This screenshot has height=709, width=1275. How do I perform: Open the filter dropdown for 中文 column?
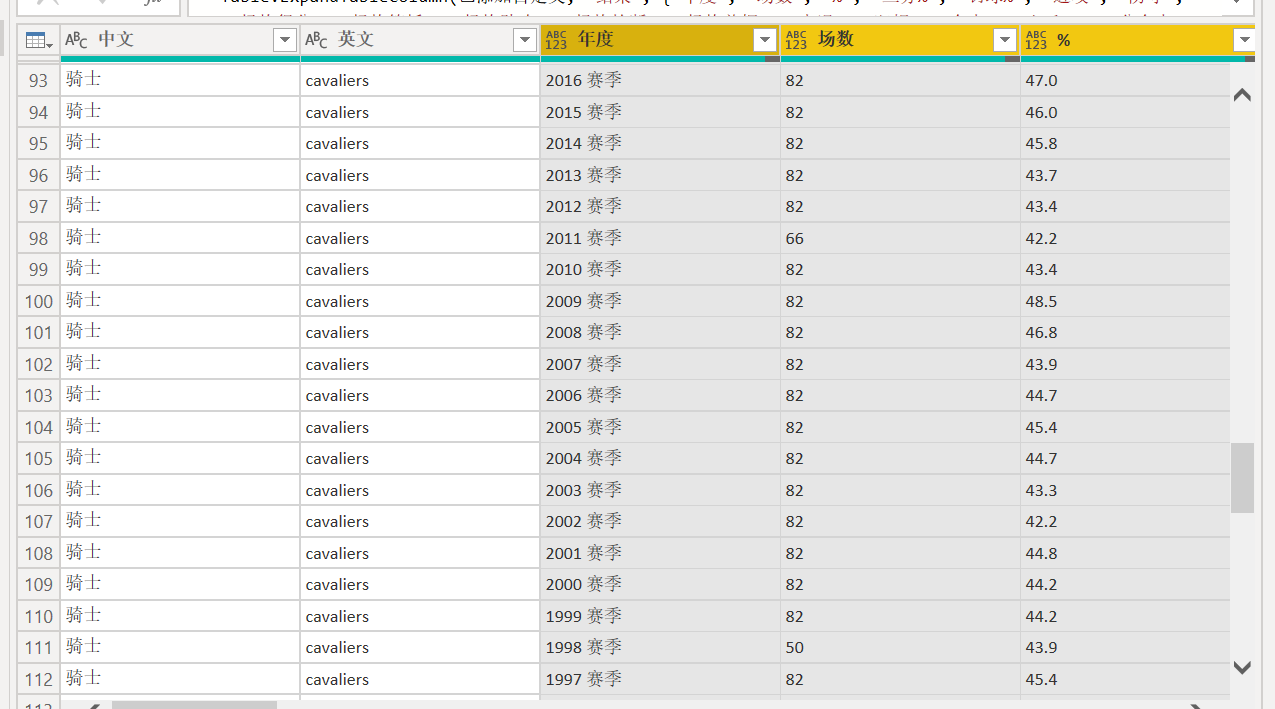pyautogui.click(x=285, y=40)
